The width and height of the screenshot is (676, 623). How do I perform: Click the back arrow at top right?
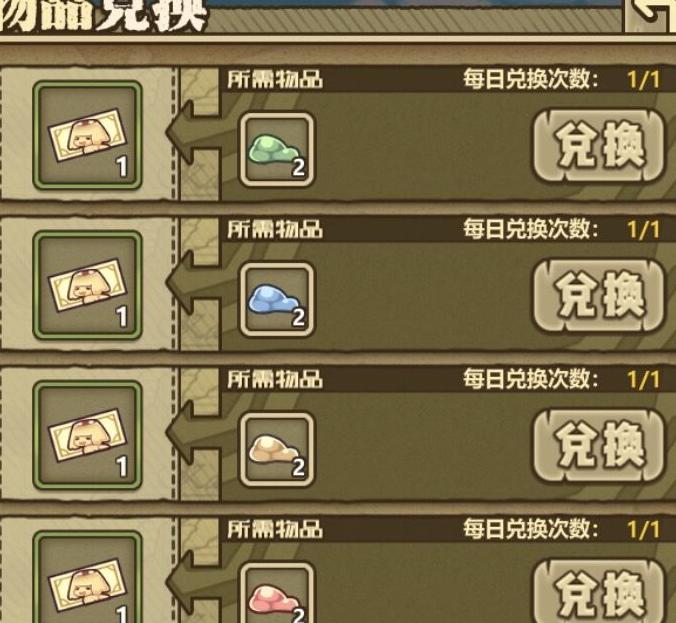pyautogui.click(x=651, y=14)
